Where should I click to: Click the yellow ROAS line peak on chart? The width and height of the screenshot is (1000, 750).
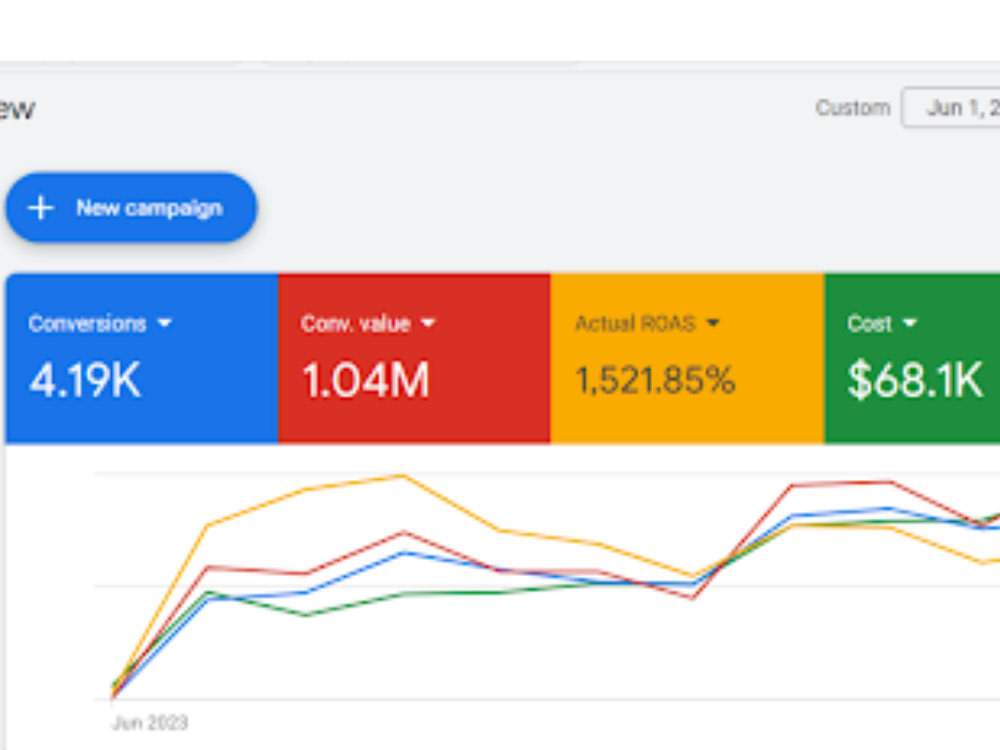point(402,476)
